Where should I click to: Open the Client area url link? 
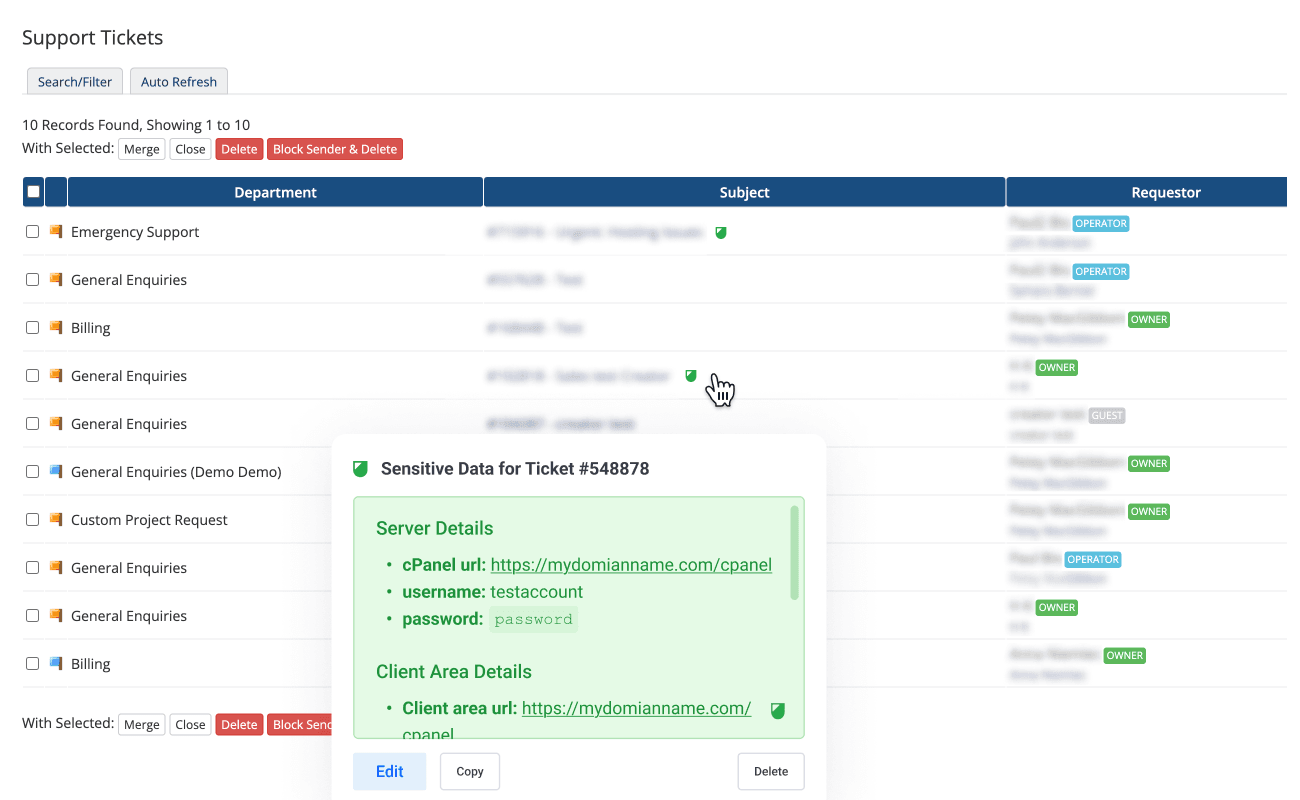point(636,708)
